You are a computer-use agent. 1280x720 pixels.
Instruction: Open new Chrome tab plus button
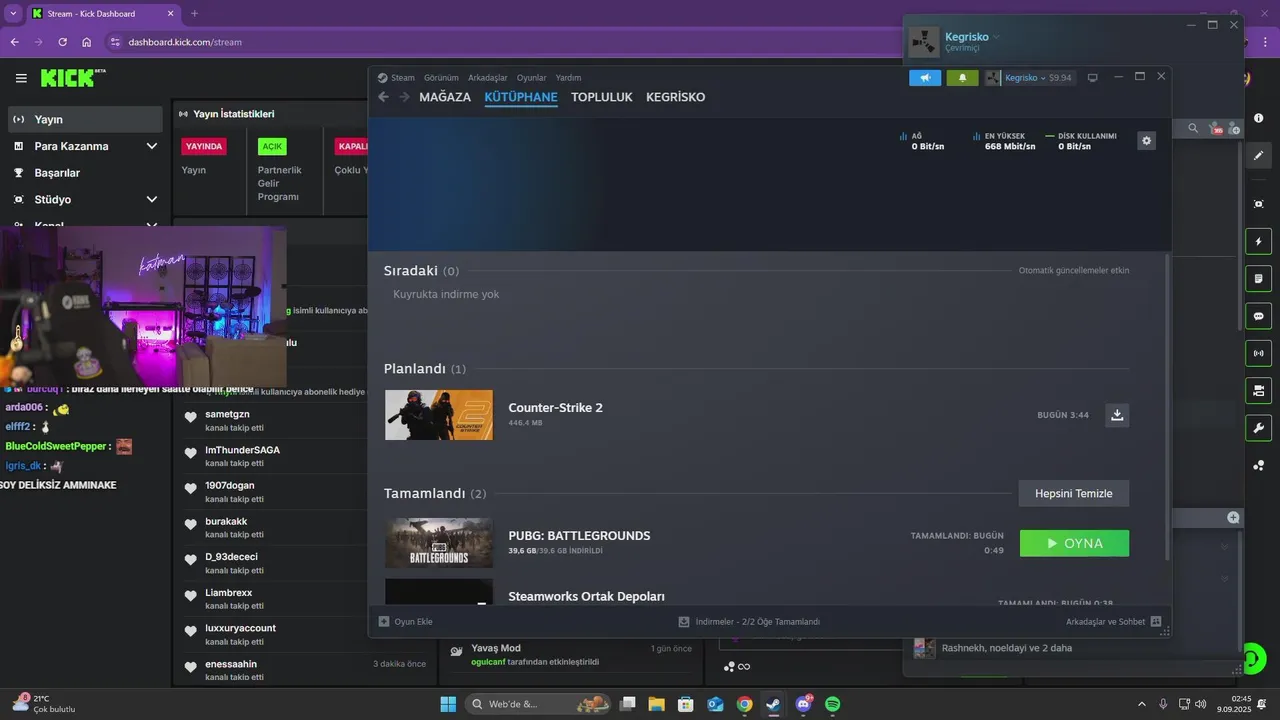[194, 13]
